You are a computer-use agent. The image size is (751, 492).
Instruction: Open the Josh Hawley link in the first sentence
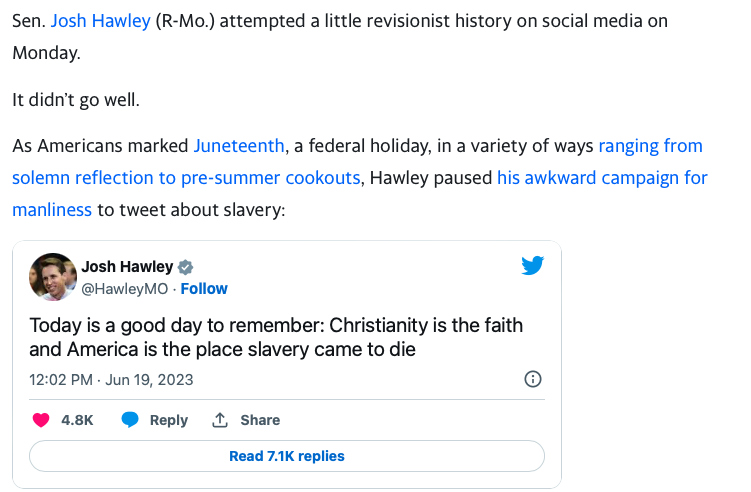(100, 20)
